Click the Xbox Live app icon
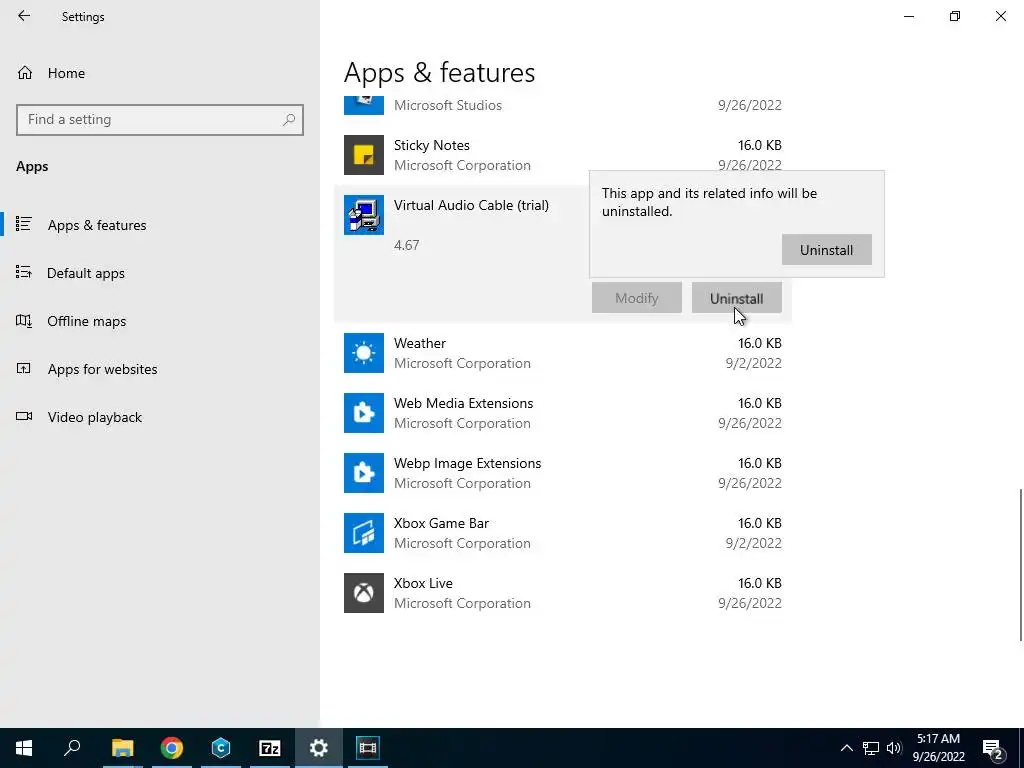 364,593
